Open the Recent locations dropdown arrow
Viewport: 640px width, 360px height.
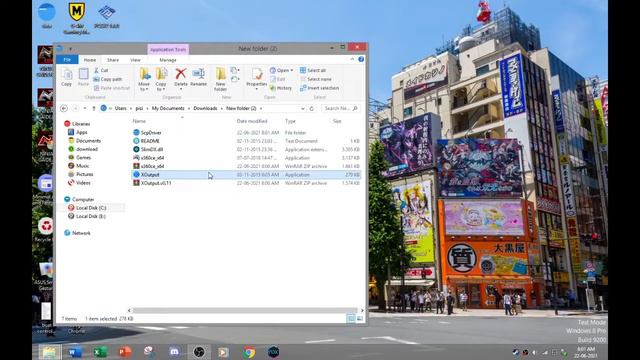tap(85, 108)
